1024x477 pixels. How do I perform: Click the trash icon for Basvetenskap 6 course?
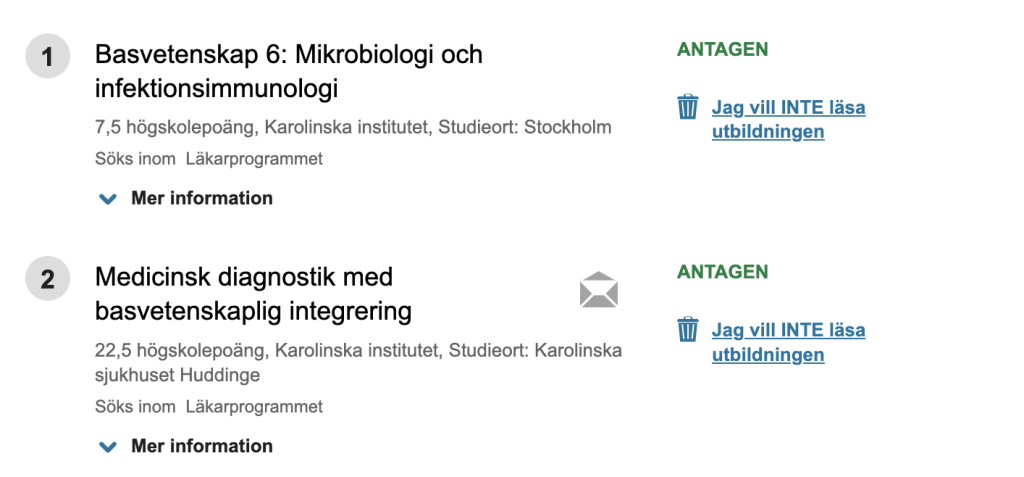pos(688,107)
